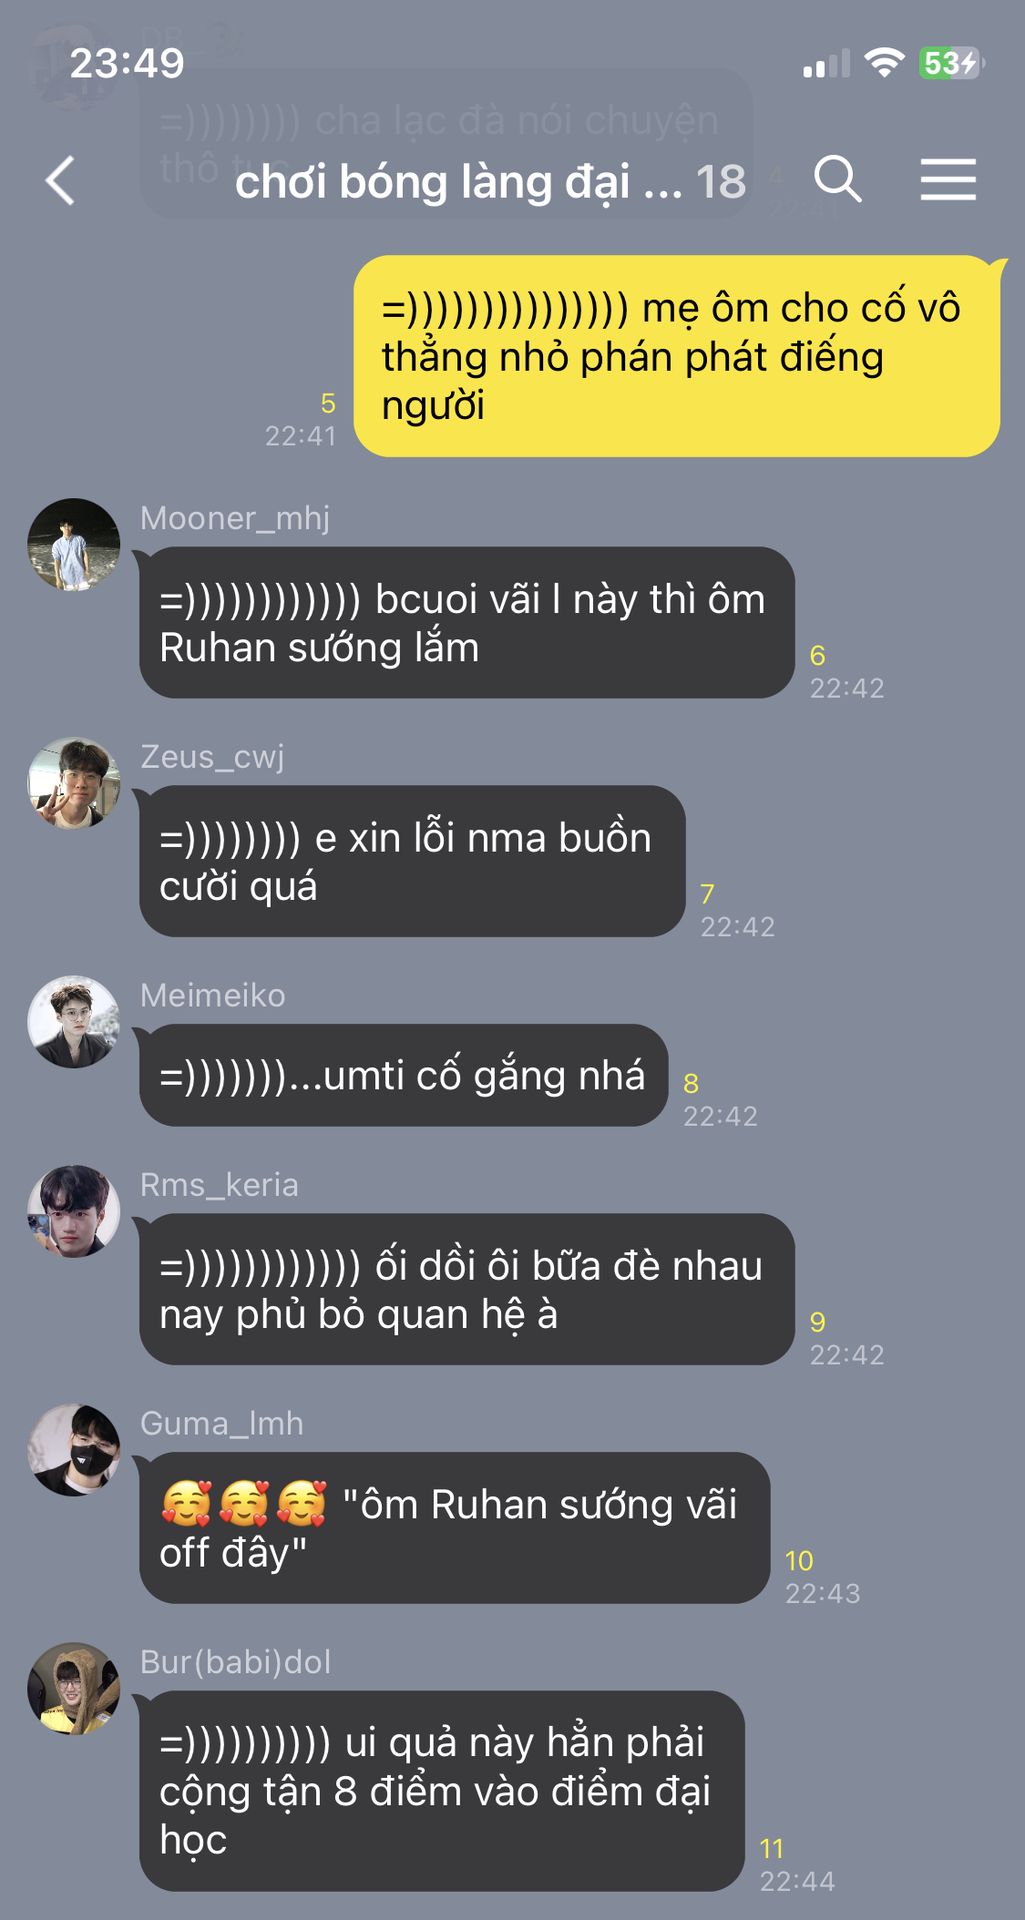Tap the back arrow icon
Screen dimensions: 1025x1920
(x=60, y=181)
